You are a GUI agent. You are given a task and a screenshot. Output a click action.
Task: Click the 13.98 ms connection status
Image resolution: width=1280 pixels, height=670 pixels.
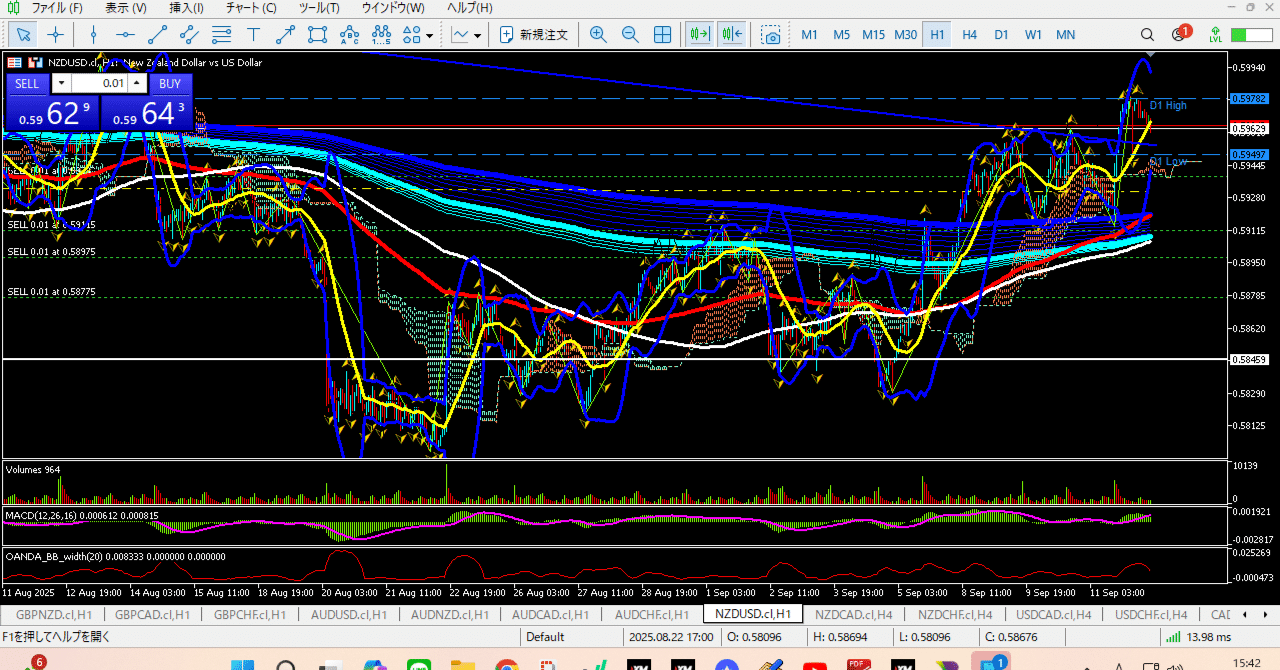pyautogui.click(x=1199, y=637)
